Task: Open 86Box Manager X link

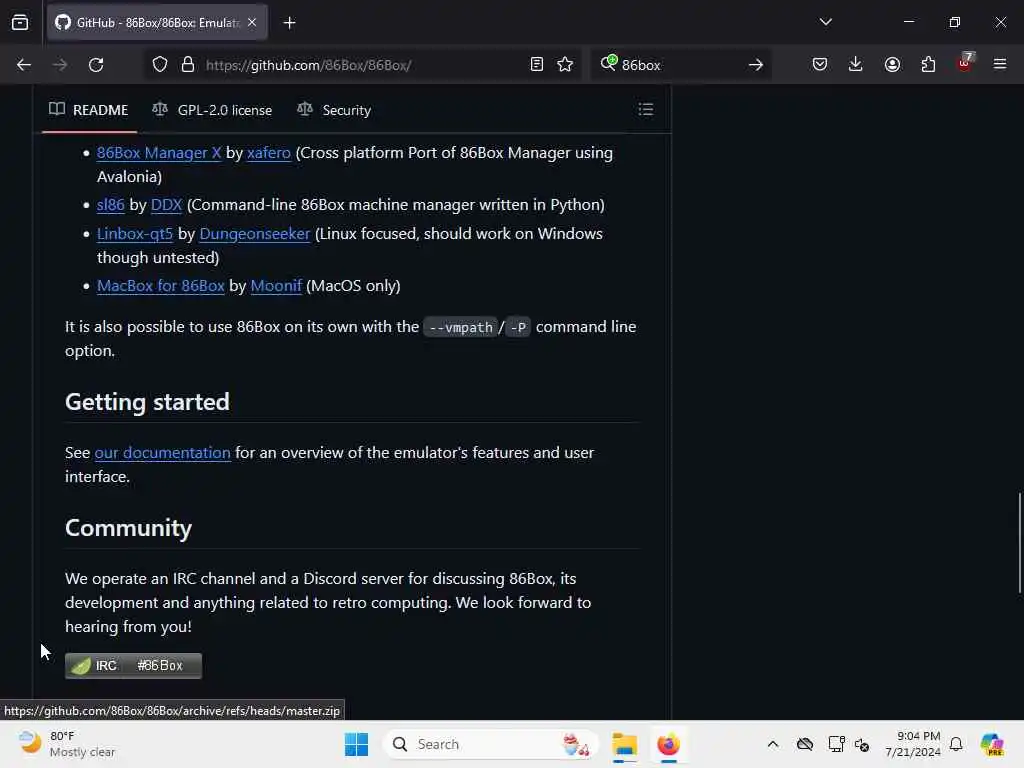Action: [x=159, y=153]
